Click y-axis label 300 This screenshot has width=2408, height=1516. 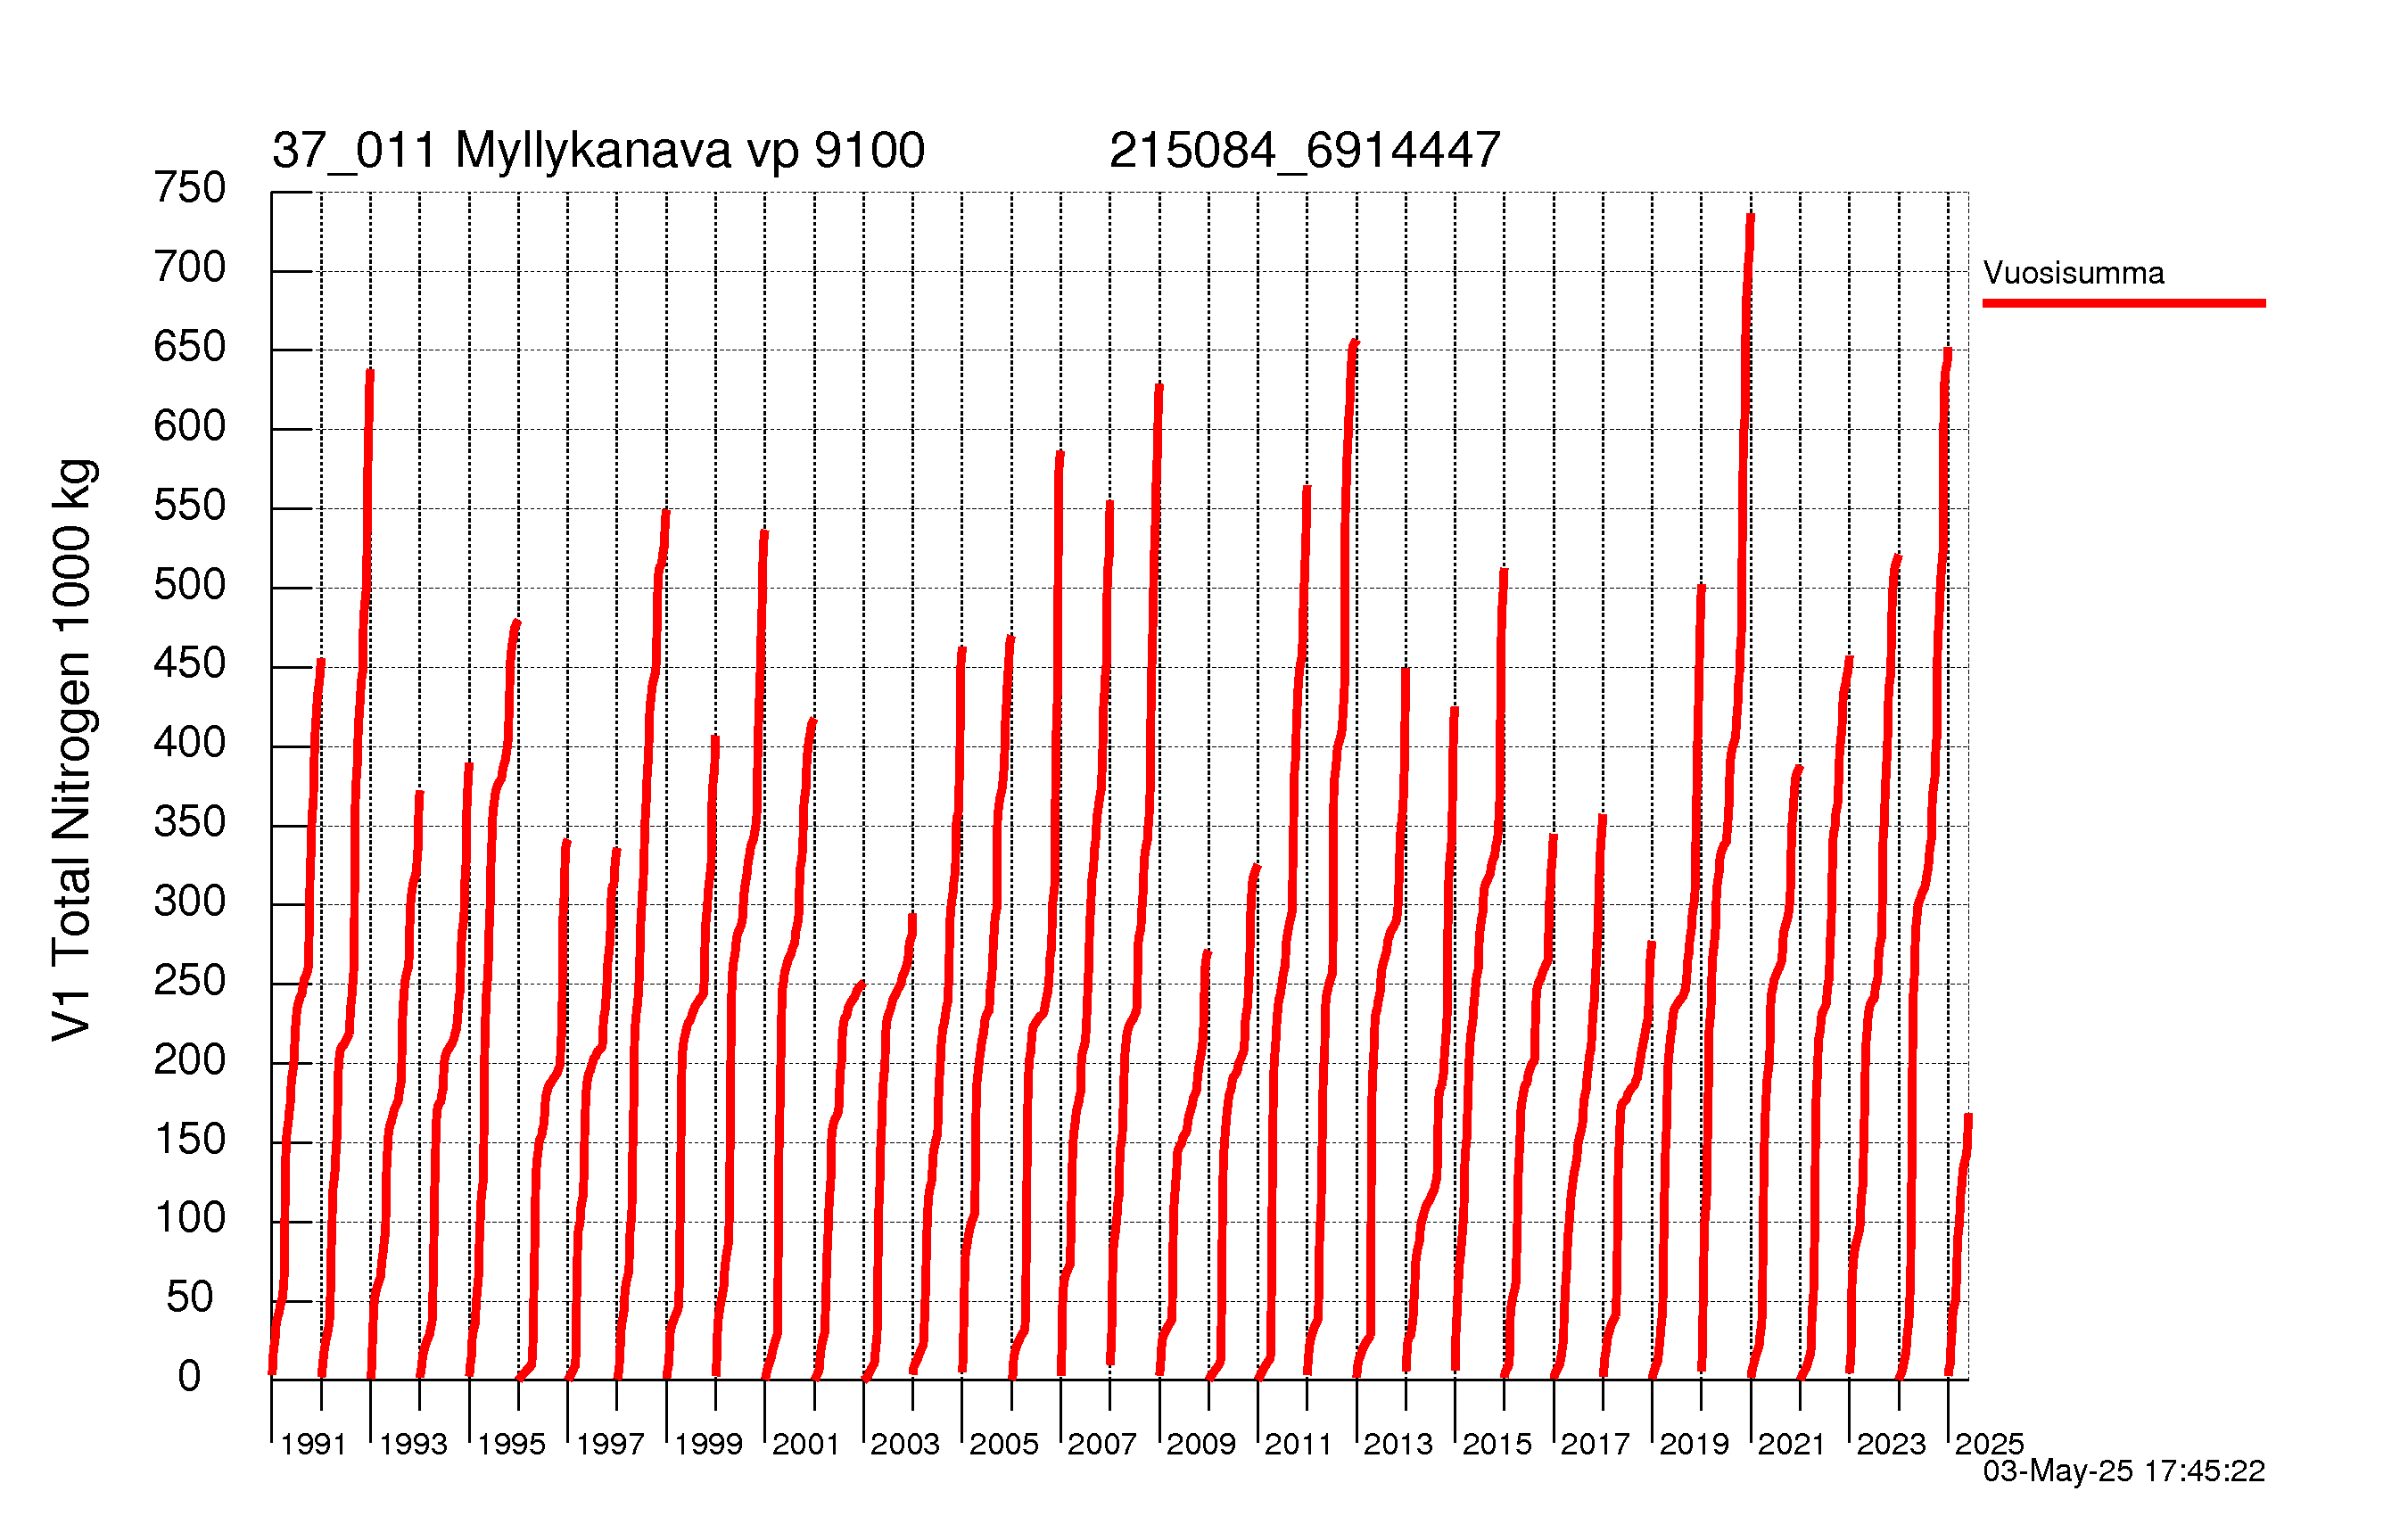click(x=190, y=902)
